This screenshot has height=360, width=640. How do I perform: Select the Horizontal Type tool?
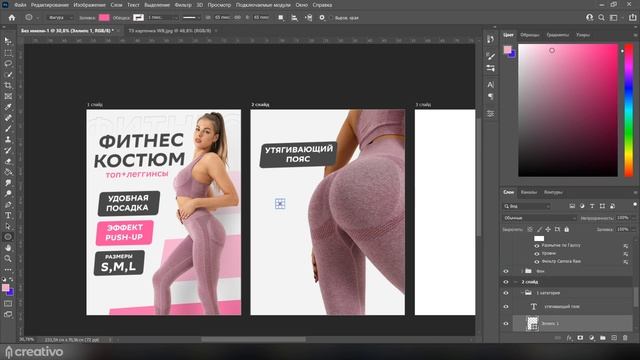[8, 215]
